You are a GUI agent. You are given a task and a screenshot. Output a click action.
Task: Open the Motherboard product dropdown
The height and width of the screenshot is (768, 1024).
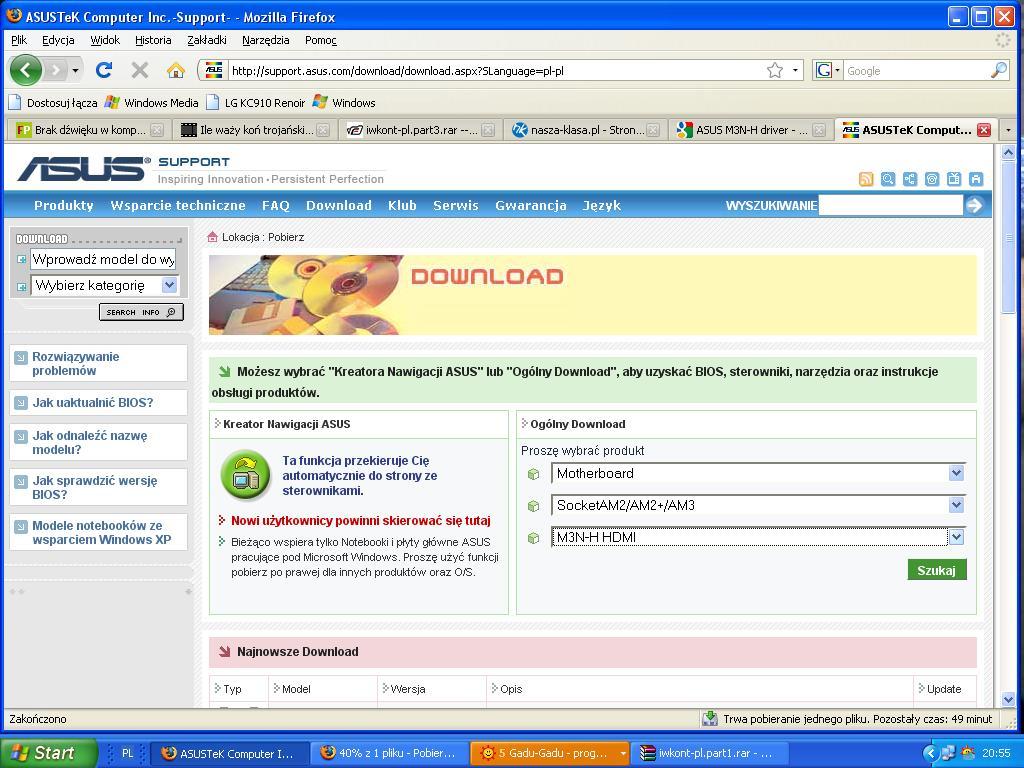pyautogui.click(x=956, y=473)
